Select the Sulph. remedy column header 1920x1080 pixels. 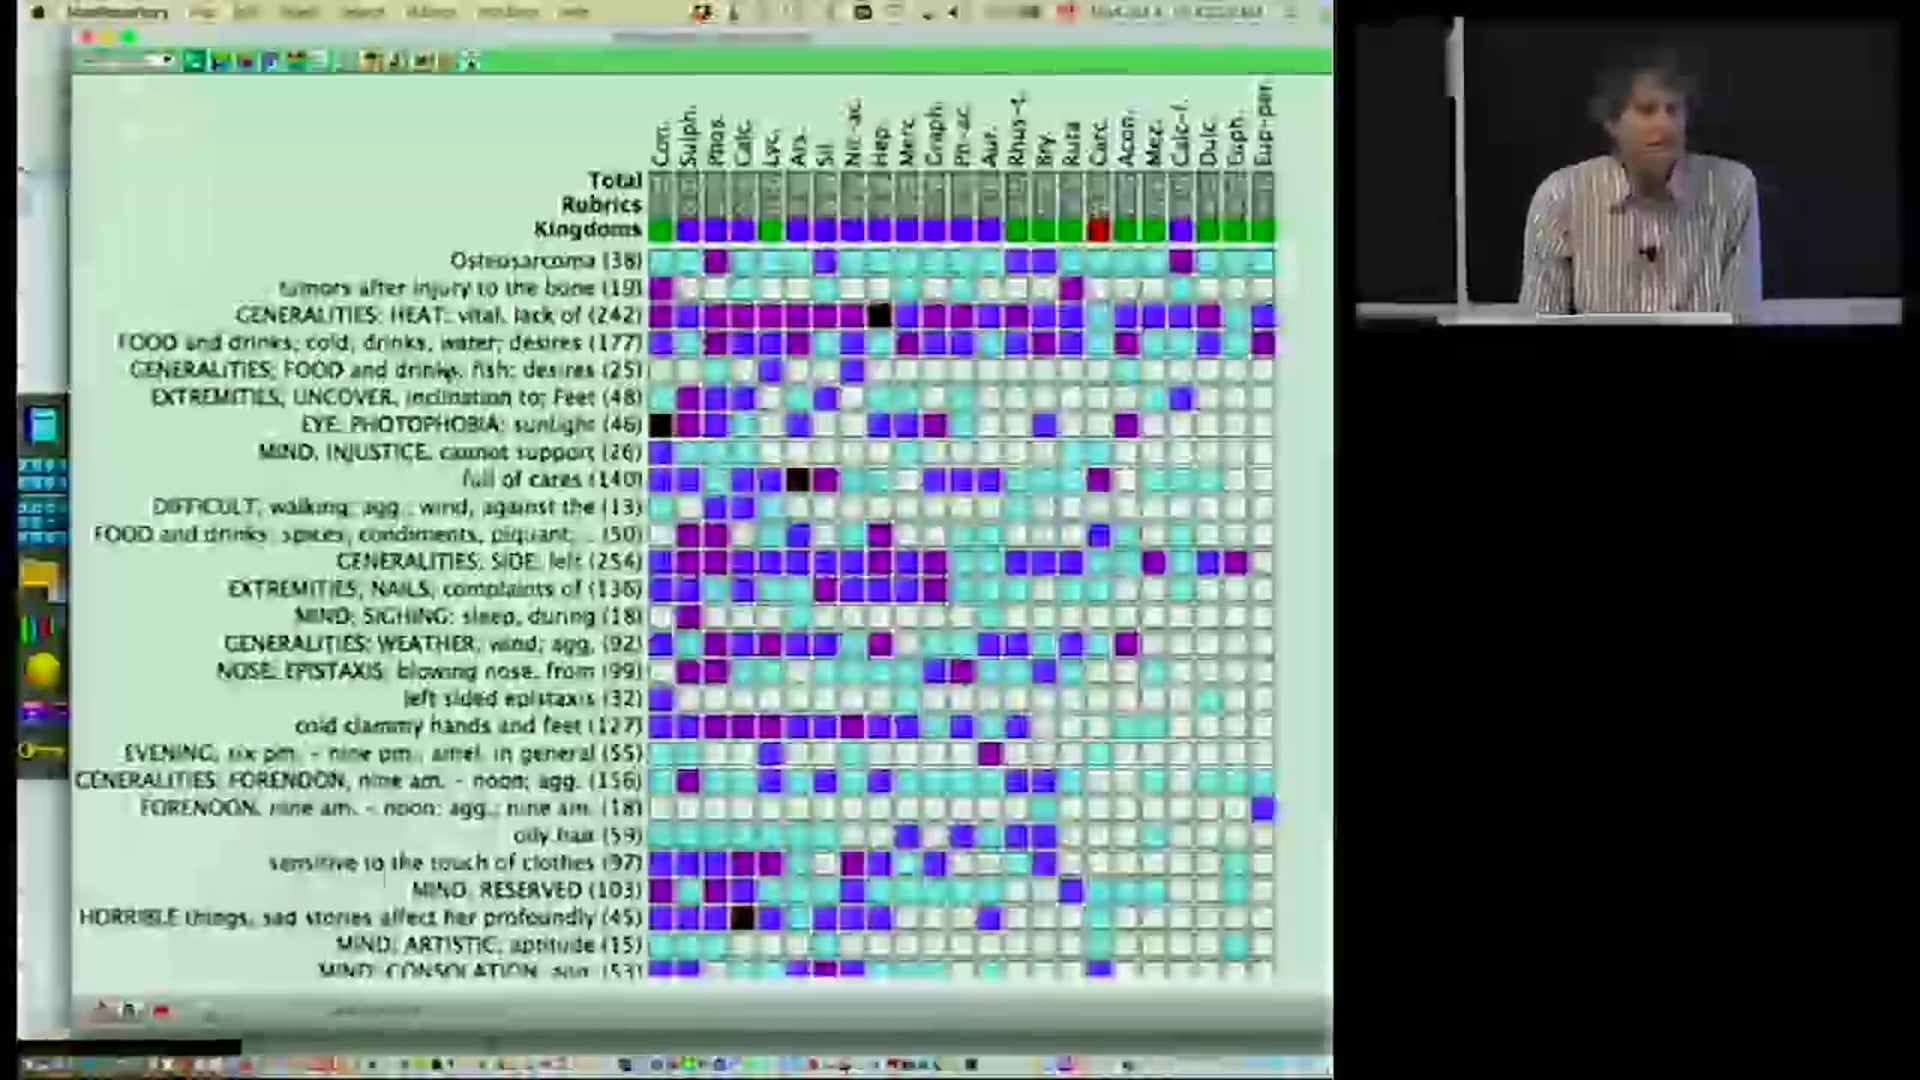pyautogui.click(x=688, y=136)
